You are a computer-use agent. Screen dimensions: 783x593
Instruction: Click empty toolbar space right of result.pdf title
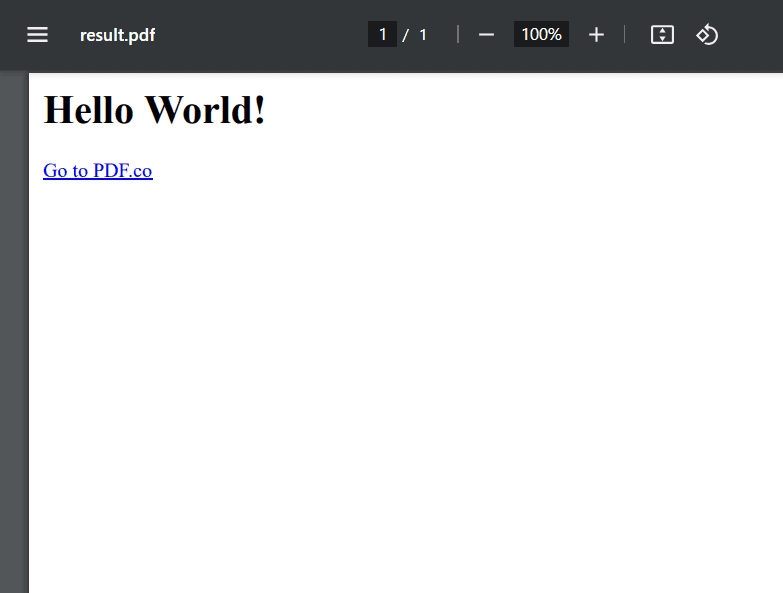pos(260,35)
